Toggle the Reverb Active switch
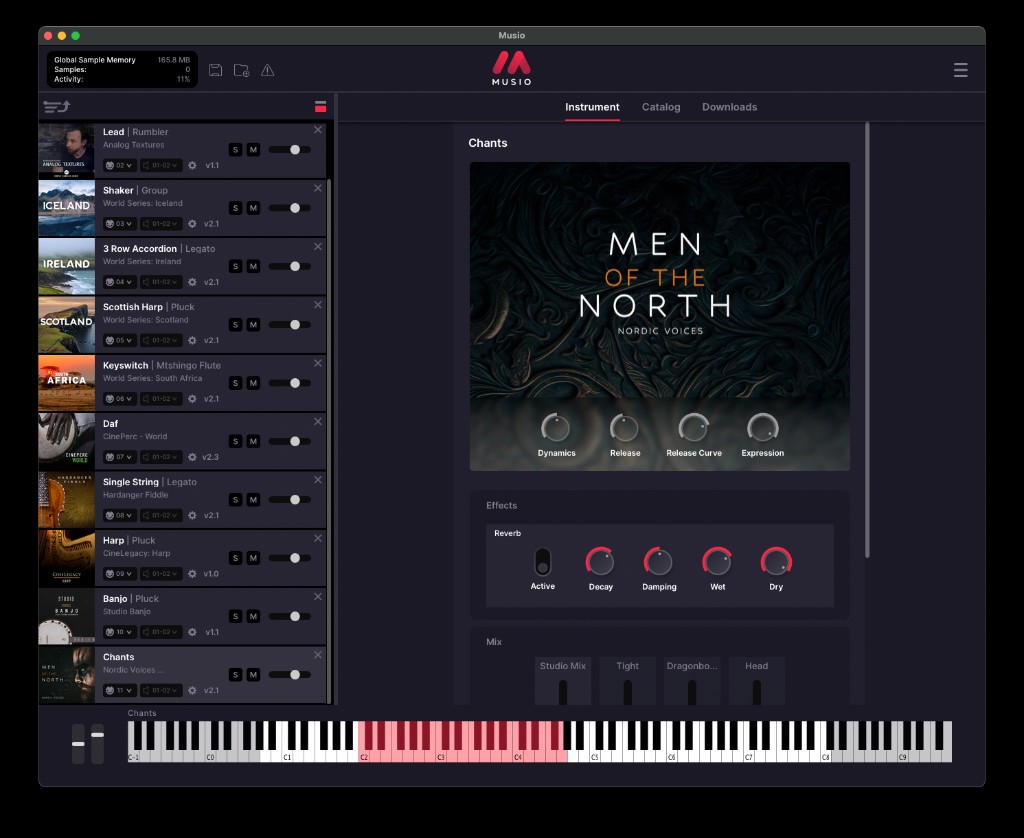1024x838 pixels. [543, 562]
